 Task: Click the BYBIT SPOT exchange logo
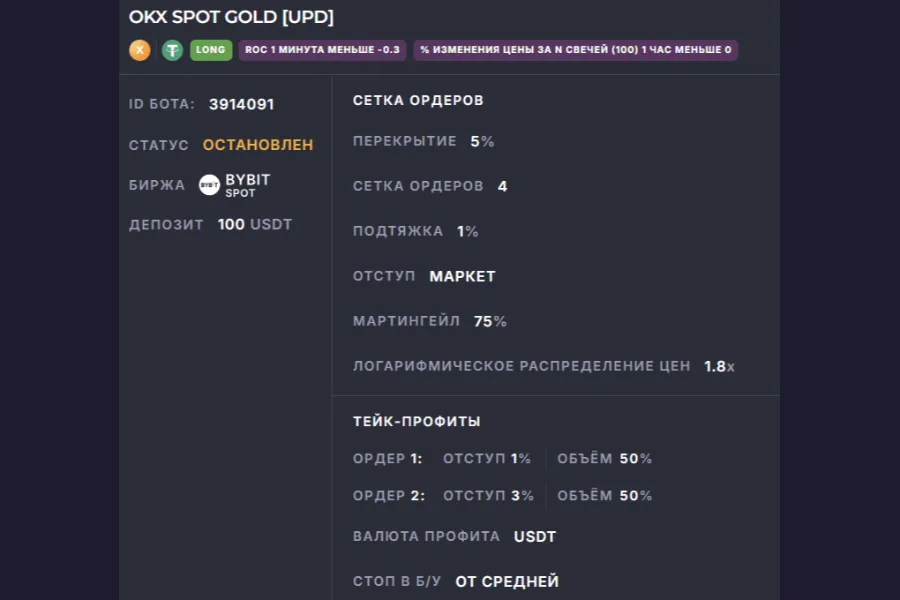point(235,185)
